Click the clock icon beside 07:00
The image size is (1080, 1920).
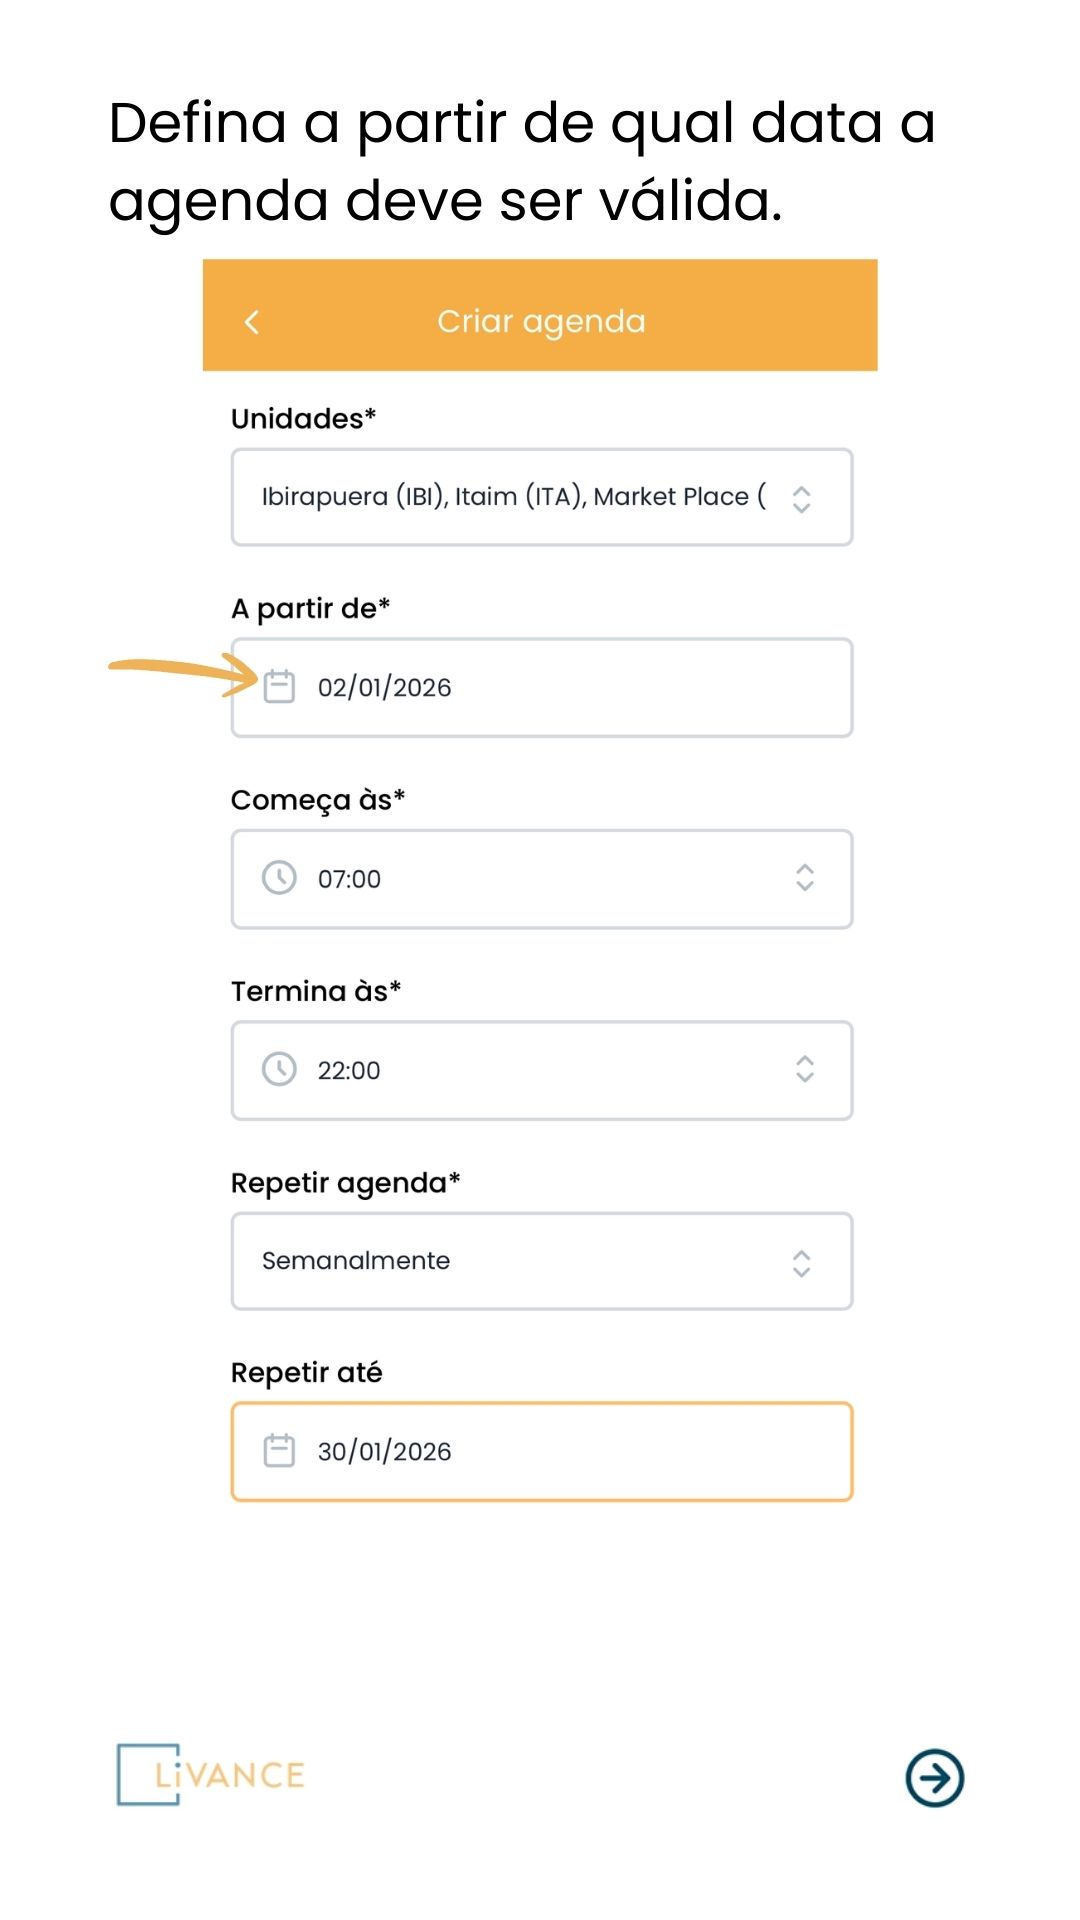coord(279,878)
